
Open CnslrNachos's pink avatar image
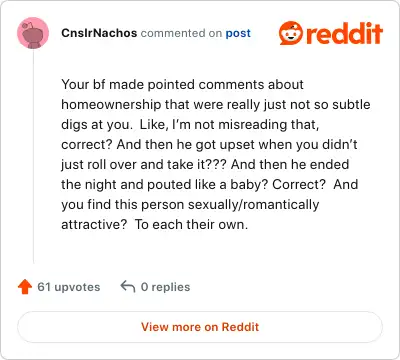[33, 33]
